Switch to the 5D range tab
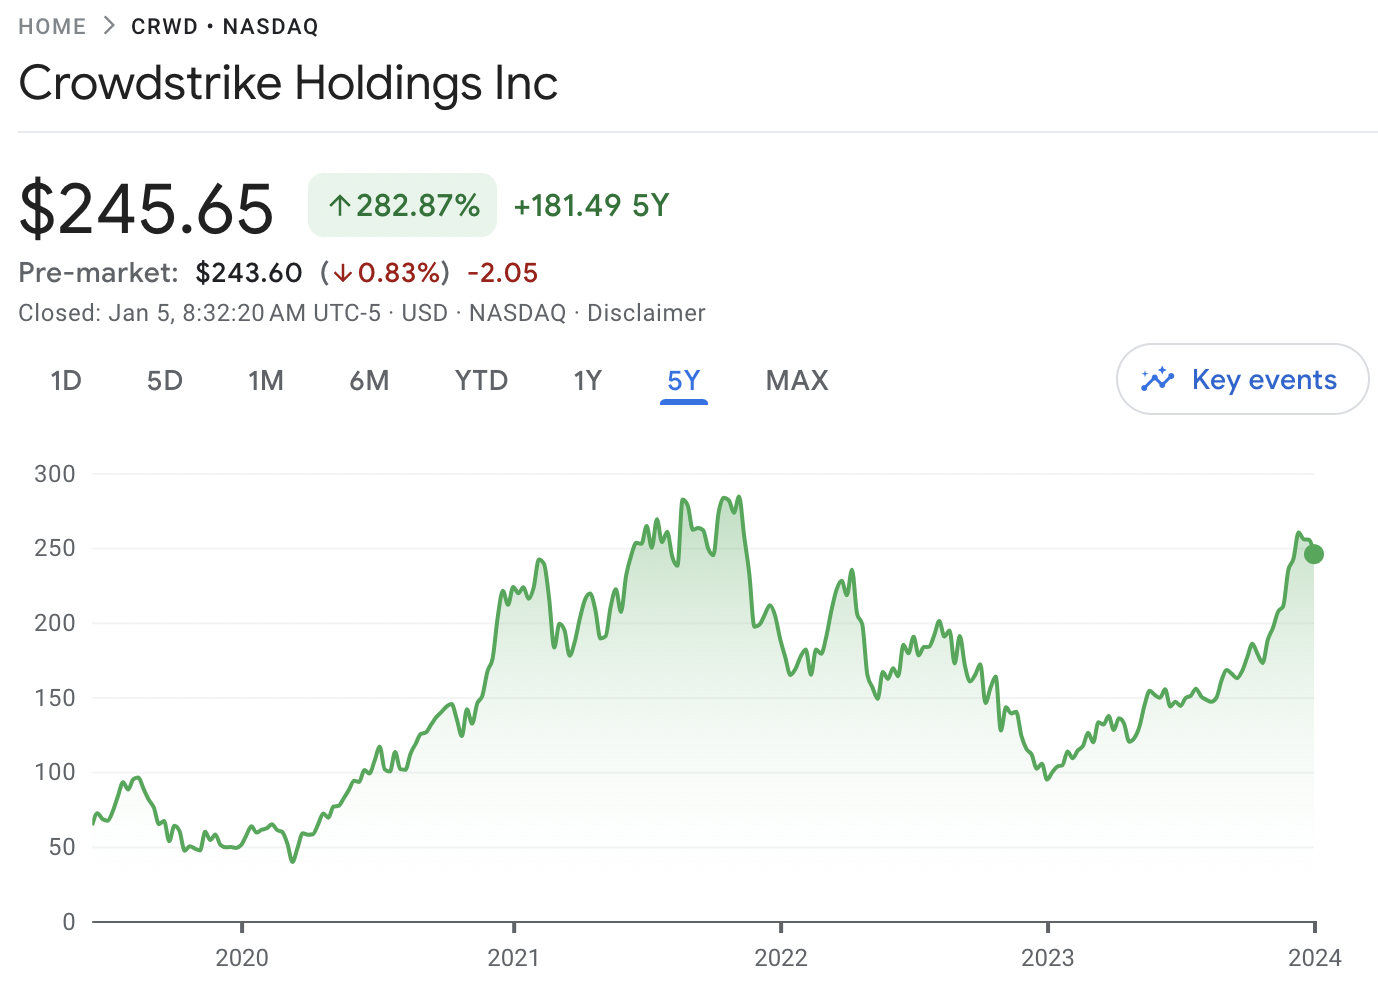The width and height of the screenshot is (1378, 984). click(x=165, y=380)
